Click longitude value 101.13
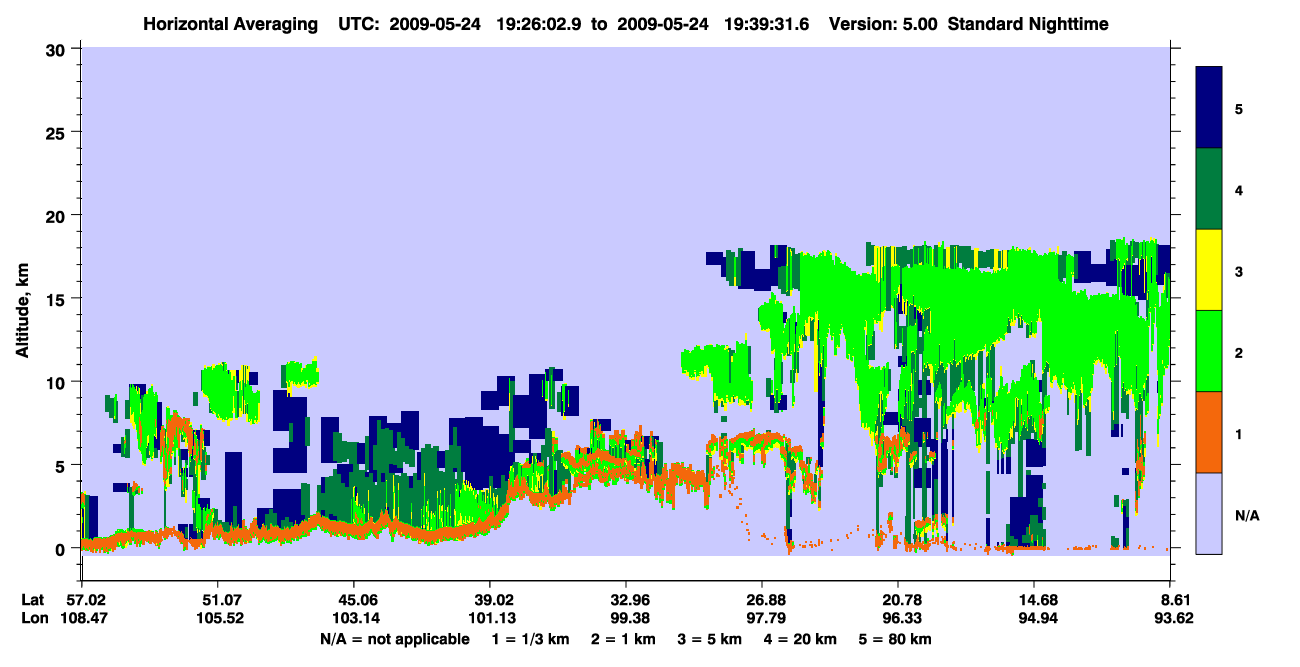The image size is (1300, 667). pyautogui.click(x=490, y=619)
